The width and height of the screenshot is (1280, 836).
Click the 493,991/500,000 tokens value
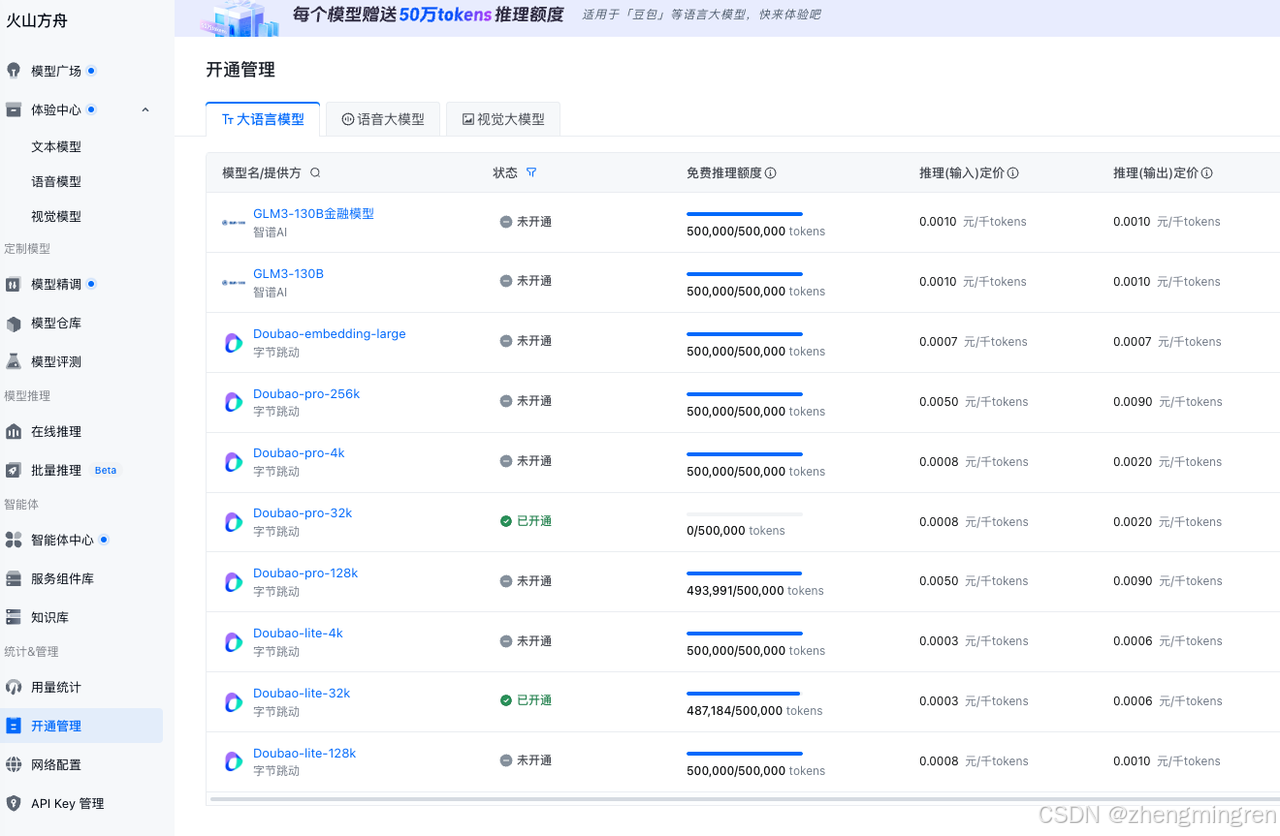(755, 591)
